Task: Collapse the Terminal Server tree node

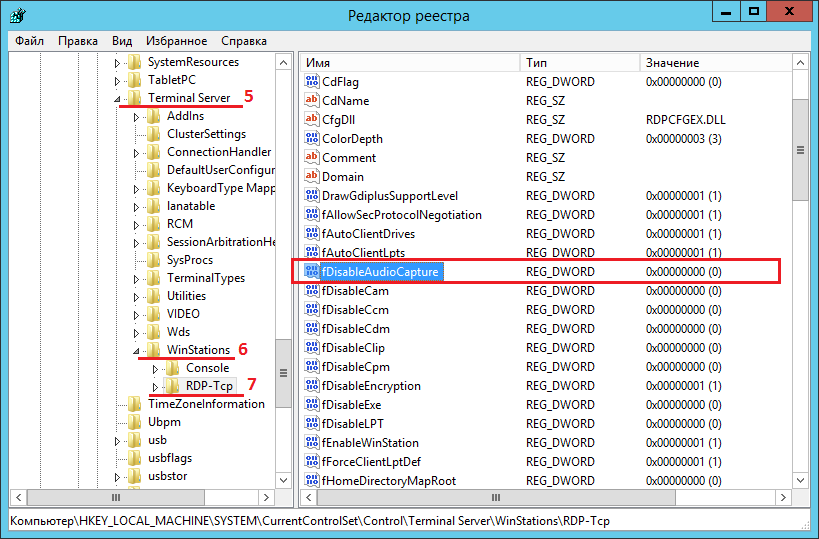Action: [x=119, y=99]
